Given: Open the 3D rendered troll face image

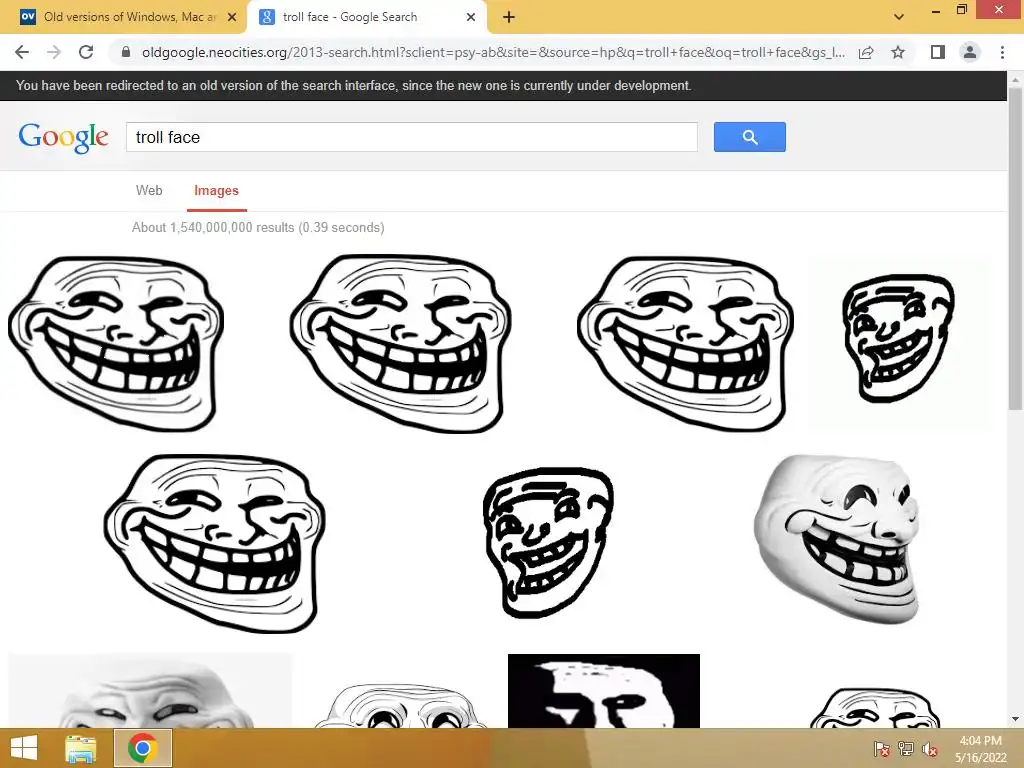Looking at the screenshot, I should 837,538.
